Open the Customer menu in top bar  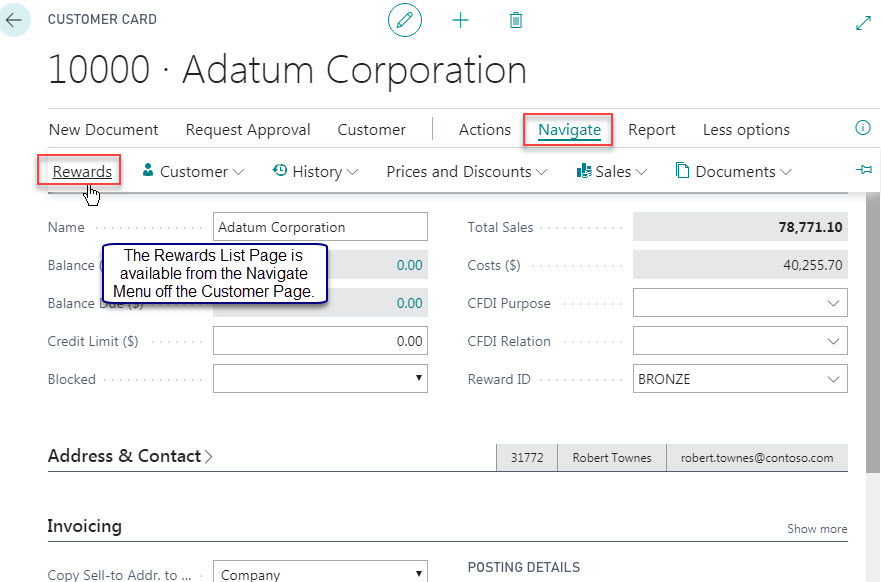(x=371, y=130)
